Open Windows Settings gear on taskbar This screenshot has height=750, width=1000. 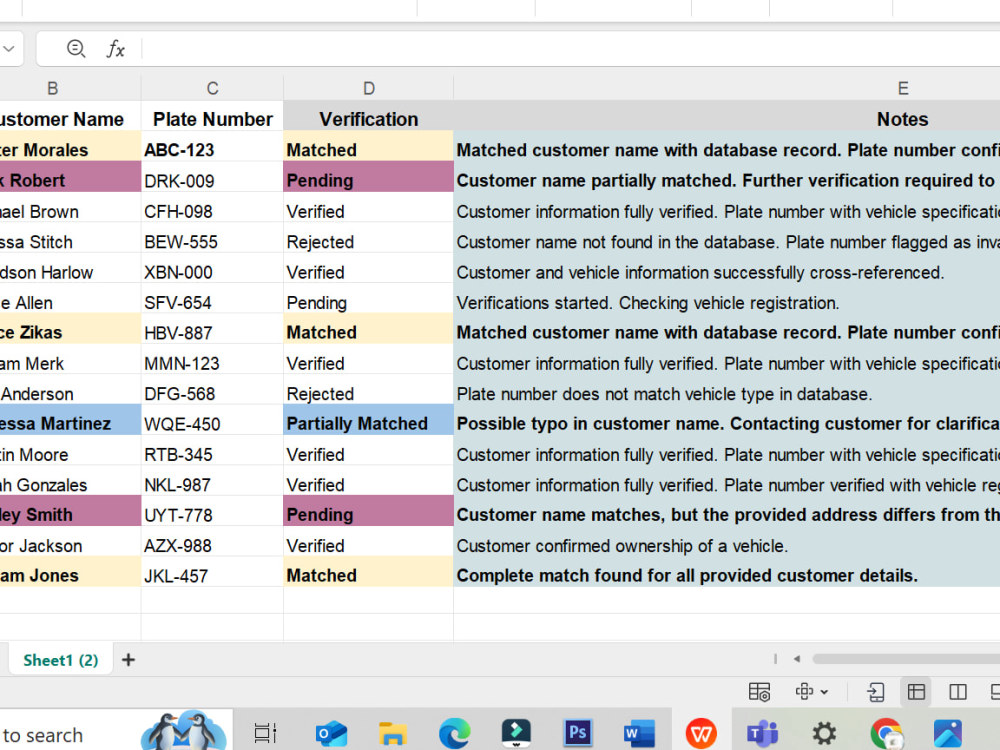824,733
